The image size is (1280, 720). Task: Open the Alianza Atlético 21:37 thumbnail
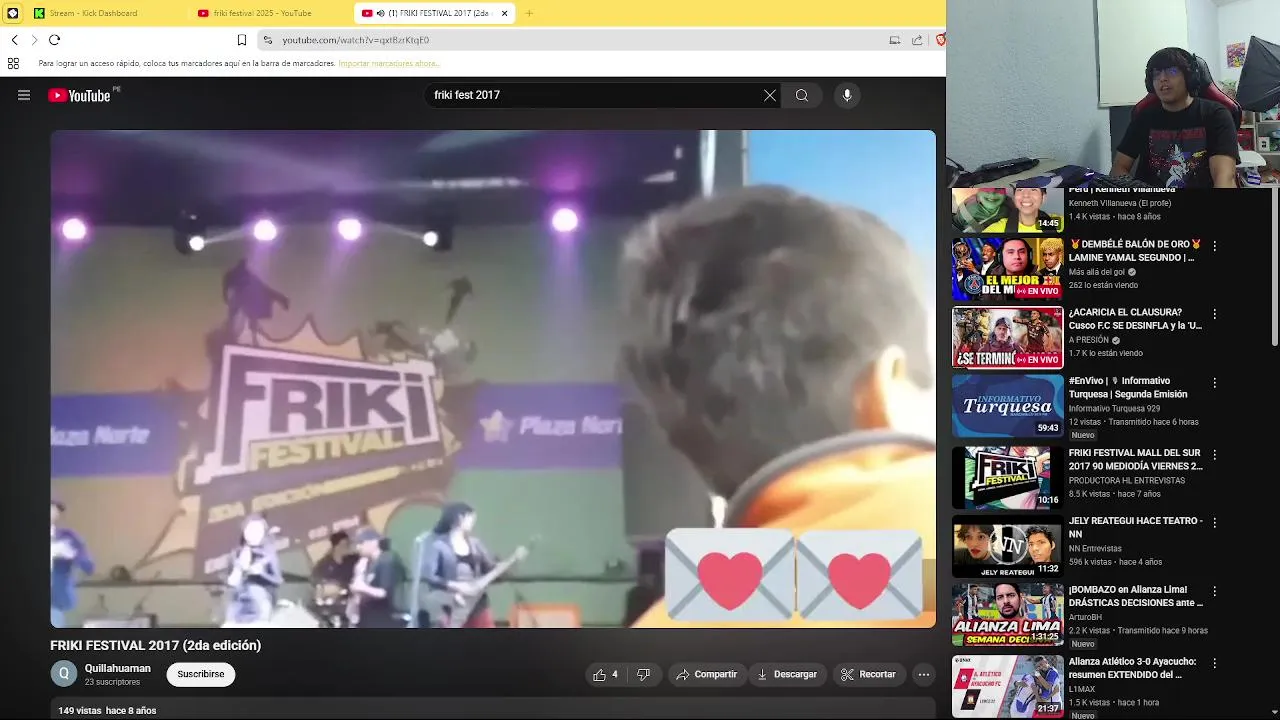point(1007,686)
